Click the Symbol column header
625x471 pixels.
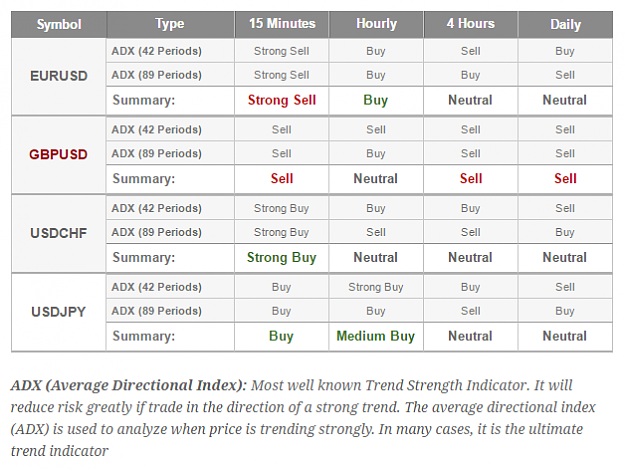pos(59,24)
